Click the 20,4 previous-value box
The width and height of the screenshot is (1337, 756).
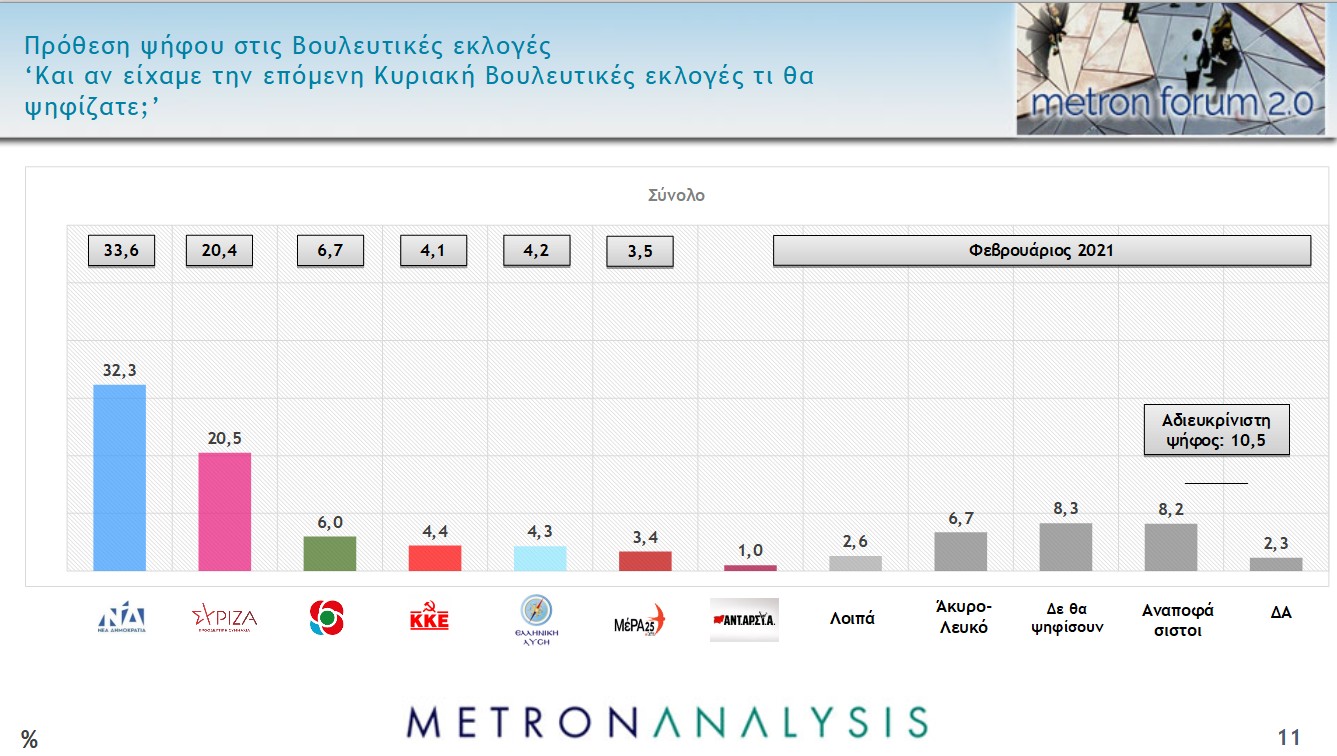click(x=219, y=251)
